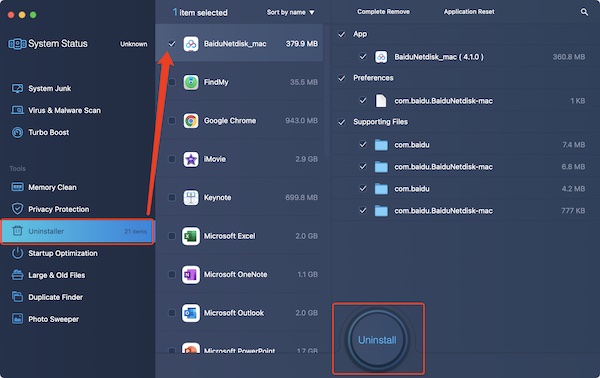Screen dimensions: 600x378
Task: Check the Microsoft OneNote checkbox
Action: pyautogui.click(x=172, y=275)
